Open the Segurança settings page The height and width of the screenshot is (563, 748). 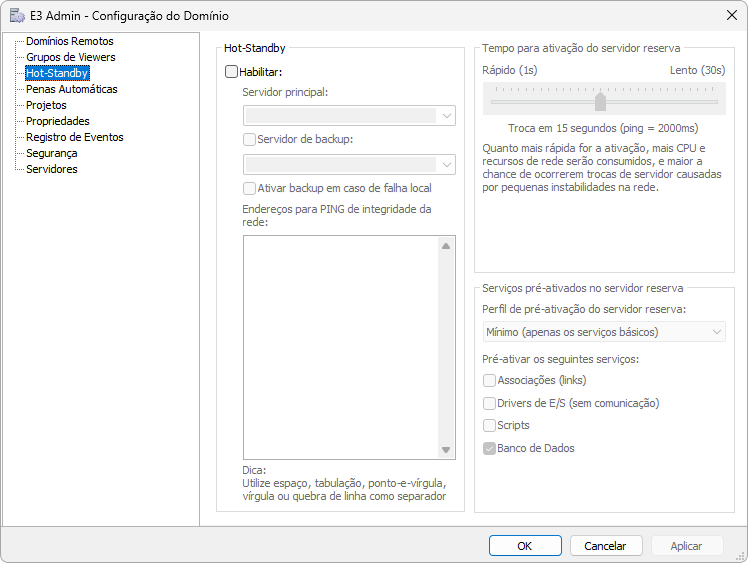pyautogui.click(x=51, y=153)
